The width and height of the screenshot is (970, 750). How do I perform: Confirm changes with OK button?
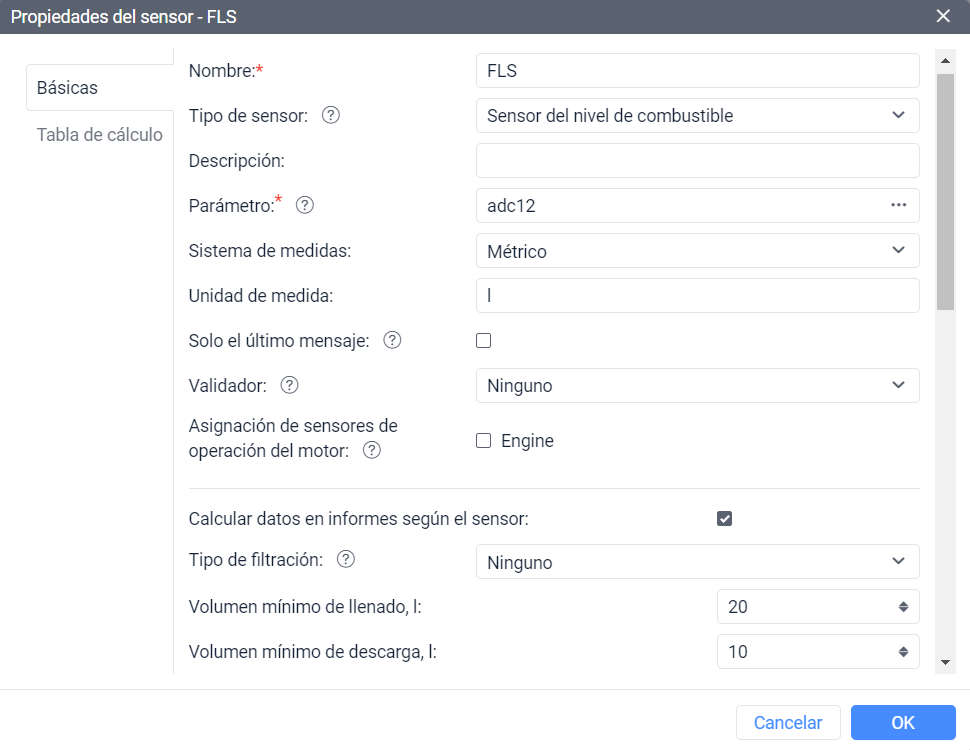[x=902, y=722]
